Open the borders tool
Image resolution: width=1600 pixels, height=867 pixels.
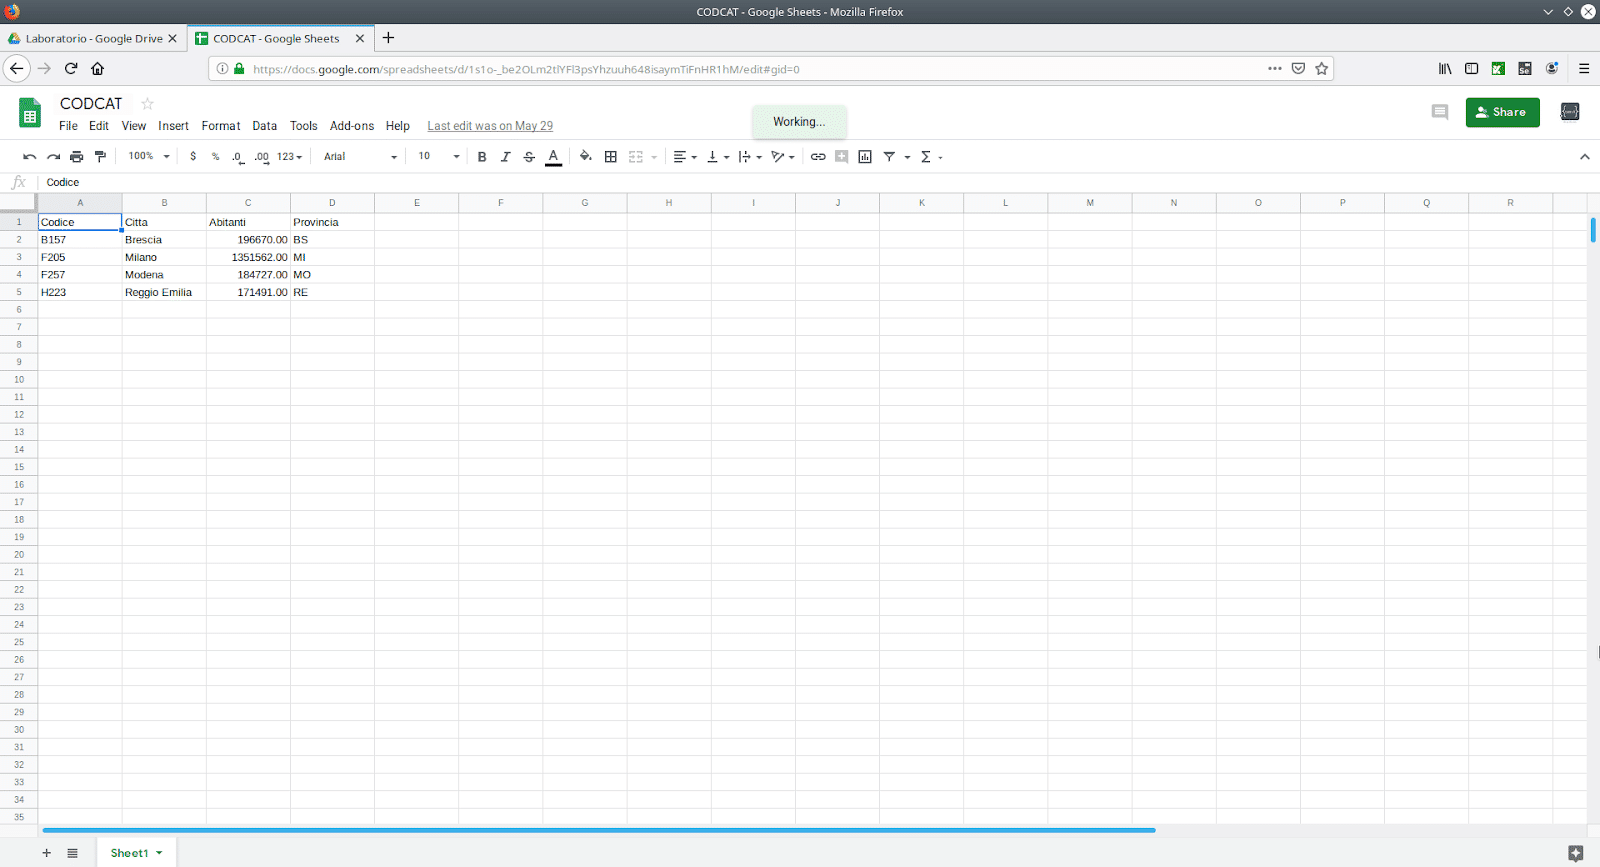click(611, 157)
